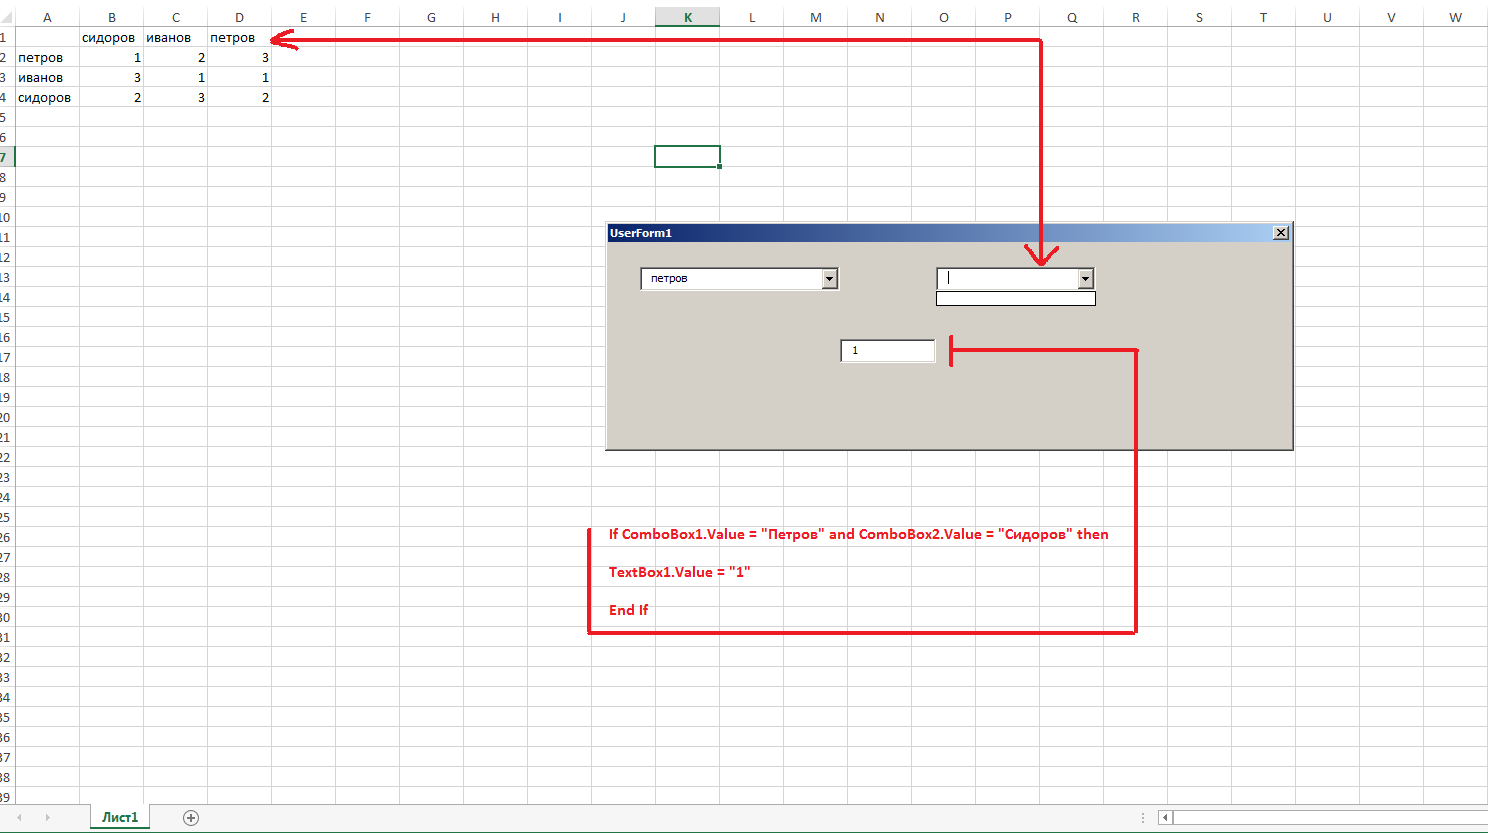Viewport: 1488px width, 833px height.
Task: Open the empty right combo box dropdown arrow
Action: tap(1085, 279)
